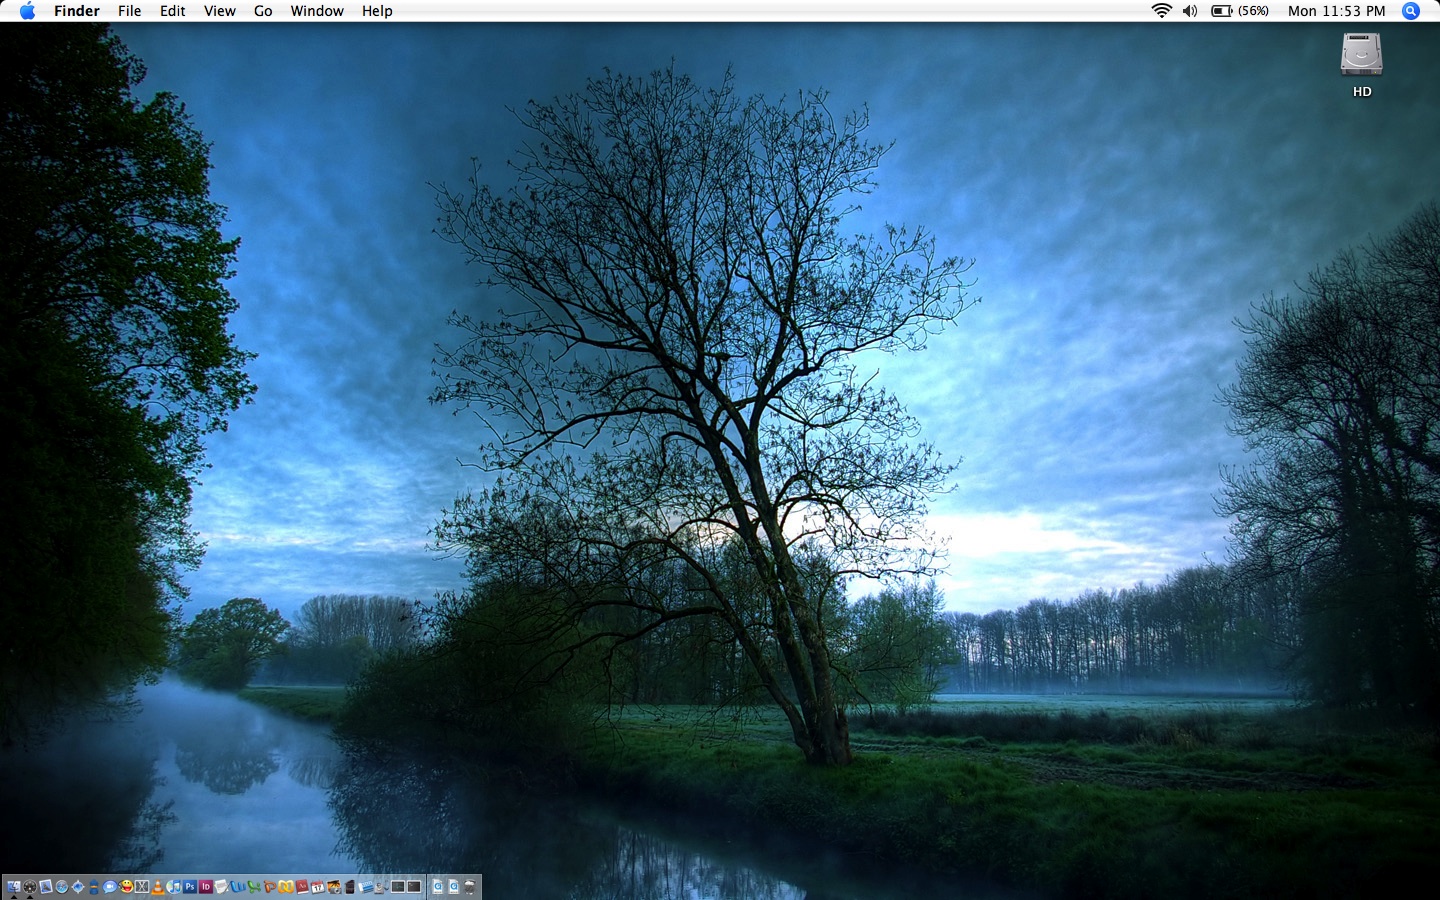Viewport: 1440px width, 900px height.
Task: Open PowerPoint orange P icon in Dock
Action: coord(270,886)
